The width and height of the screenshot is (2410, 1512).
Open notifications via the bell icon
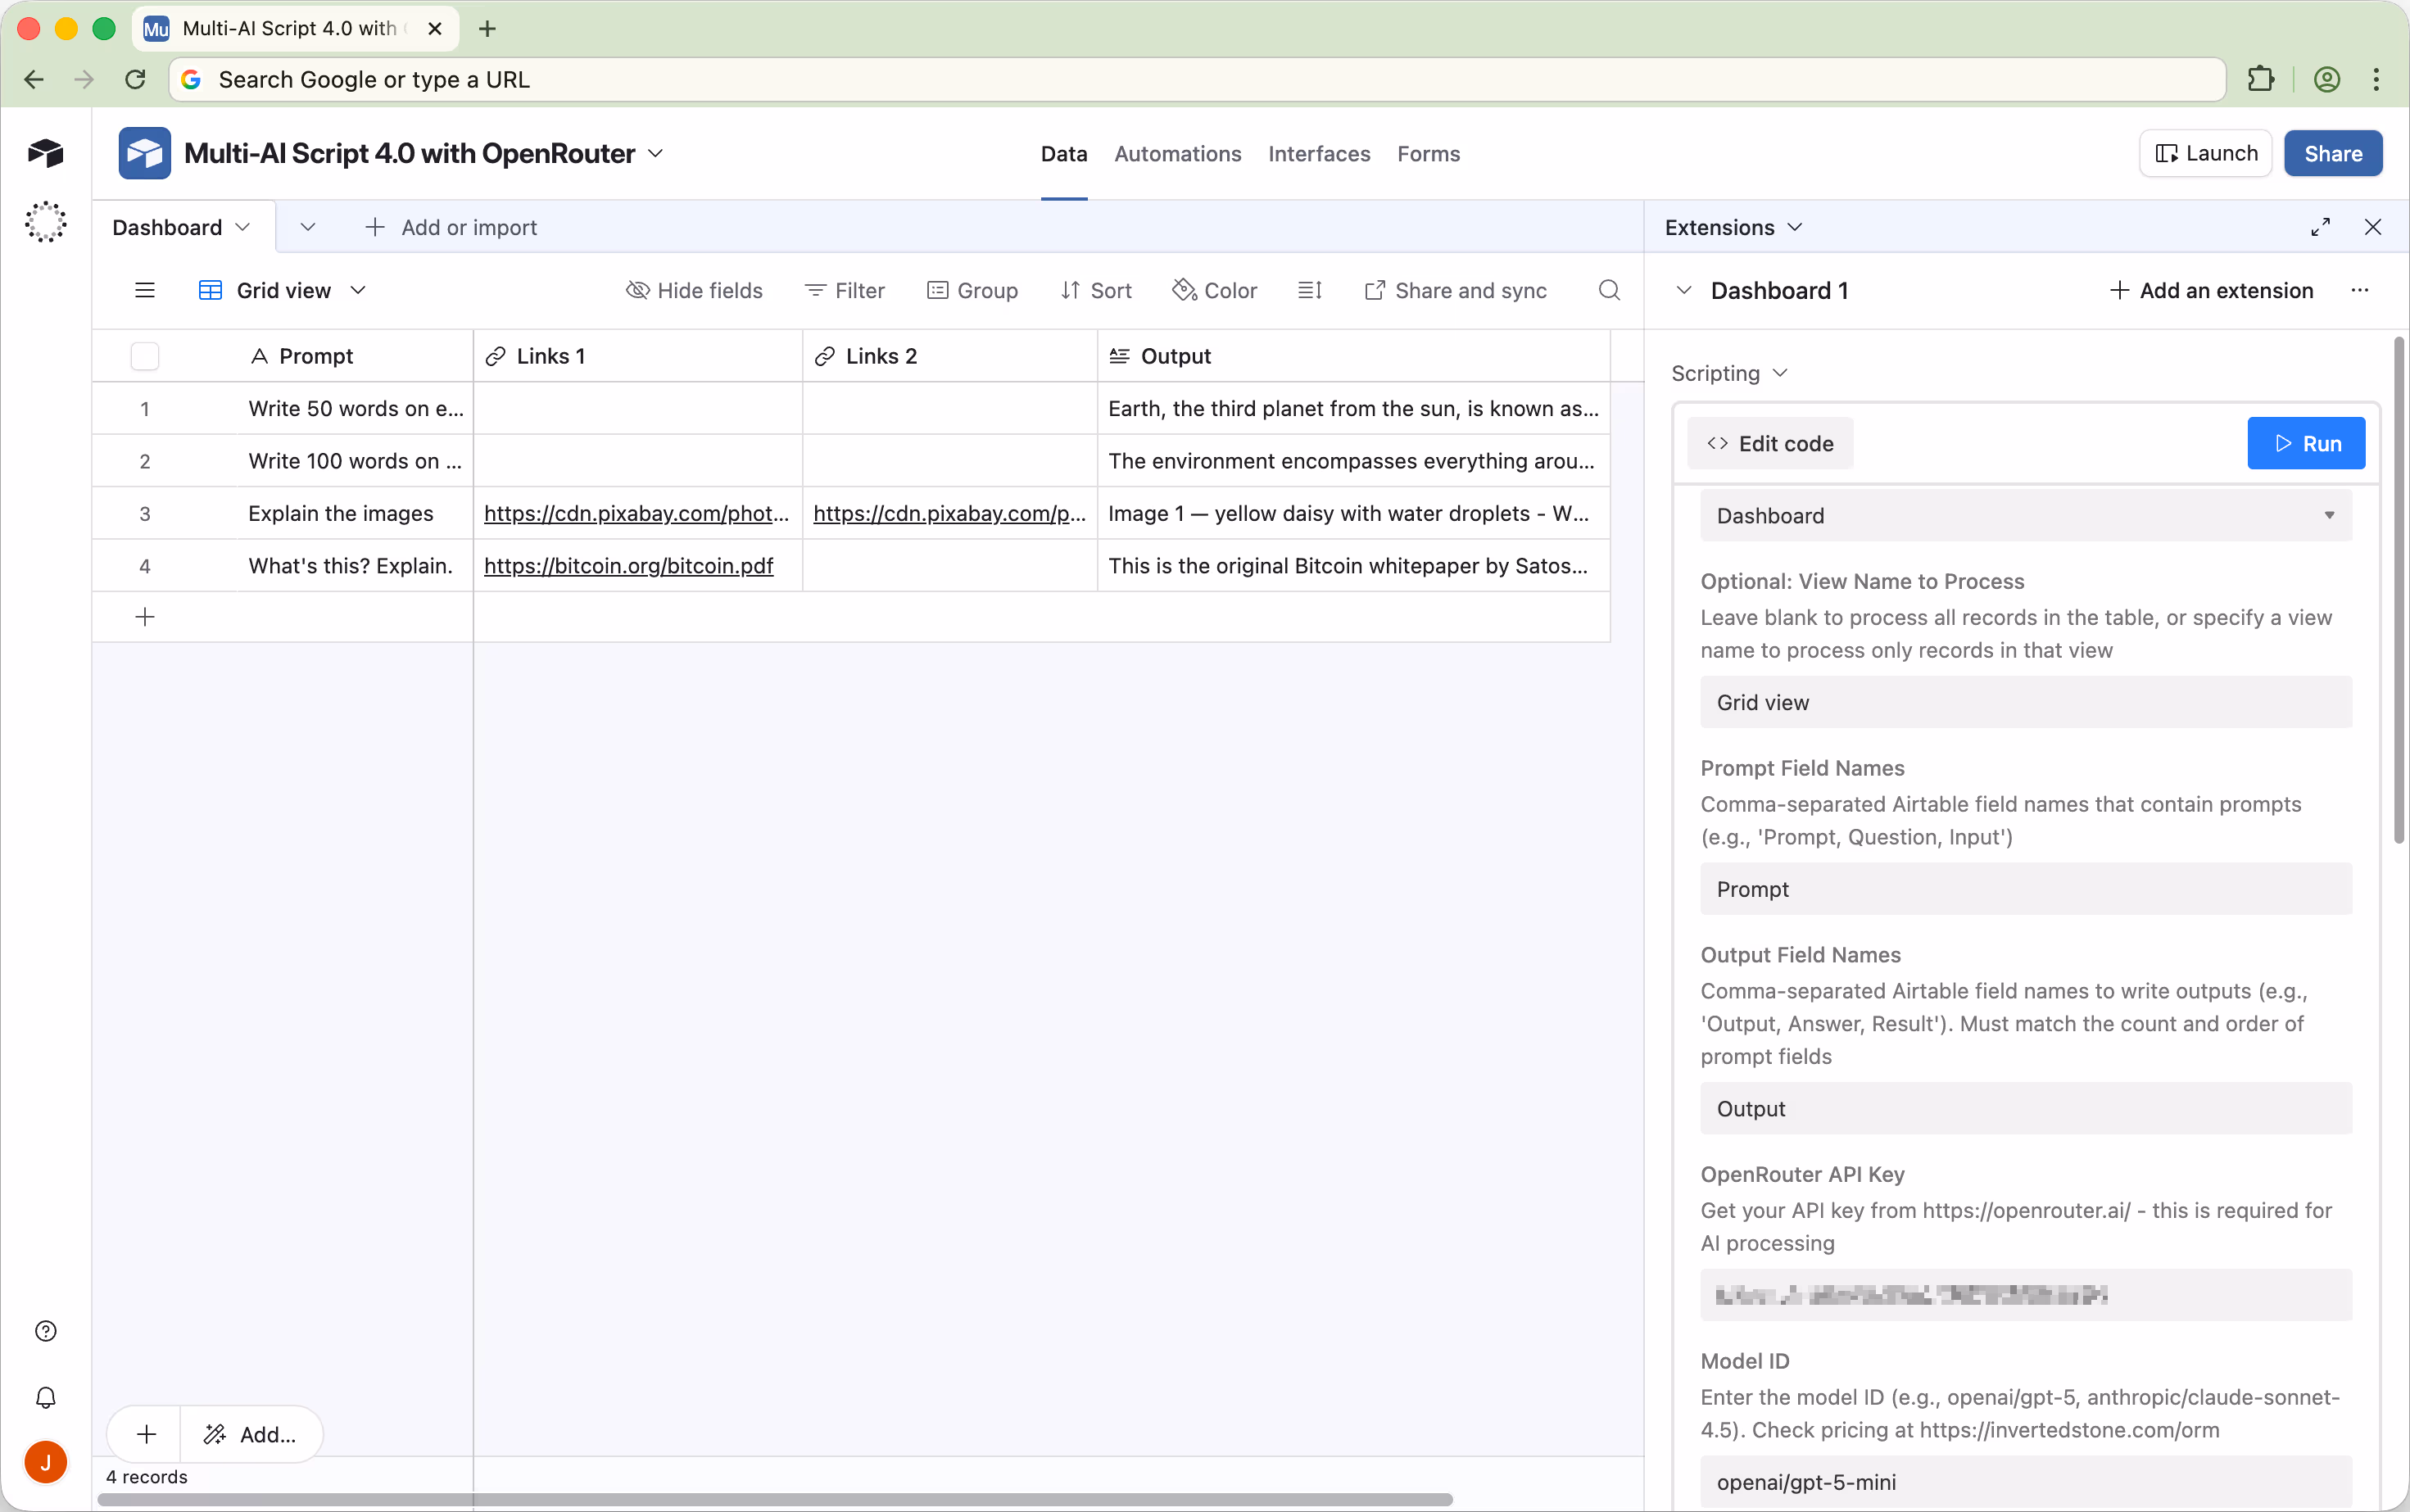pos(46,1397)
